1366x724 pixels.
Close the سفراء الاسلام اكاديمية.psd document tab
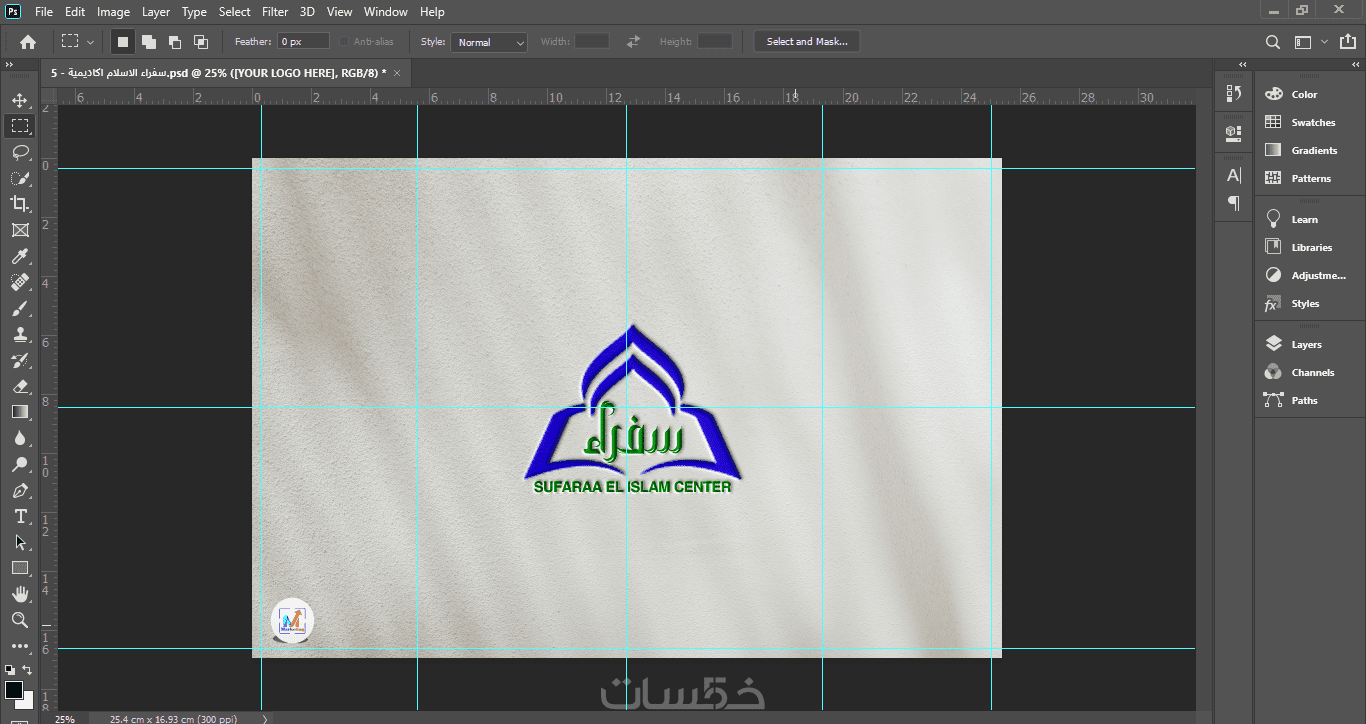tap(397, 73)
